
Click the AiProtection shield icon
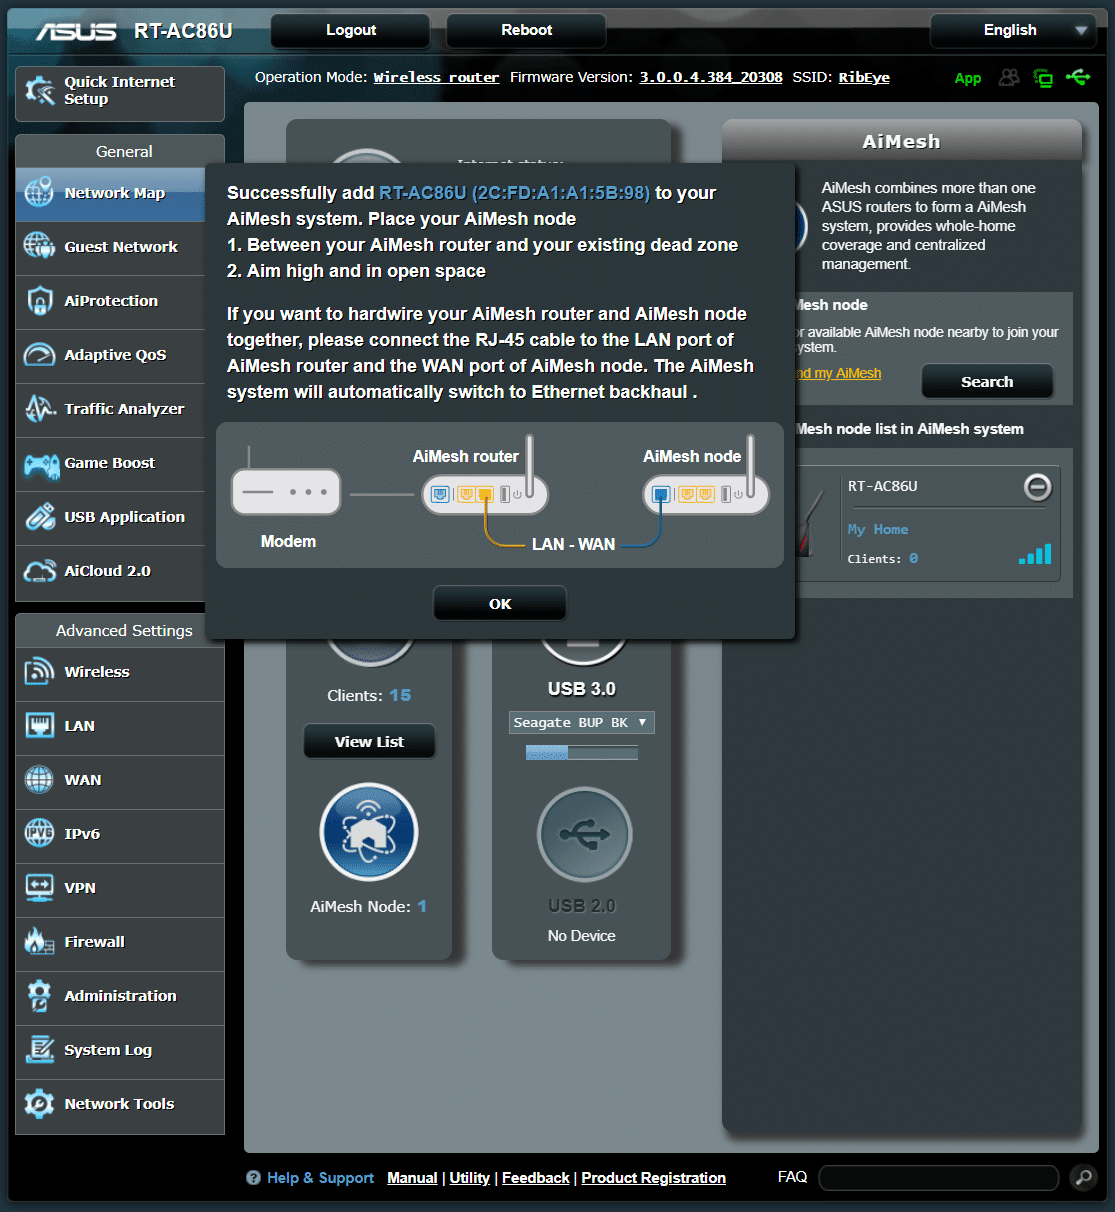click(39, 300)
